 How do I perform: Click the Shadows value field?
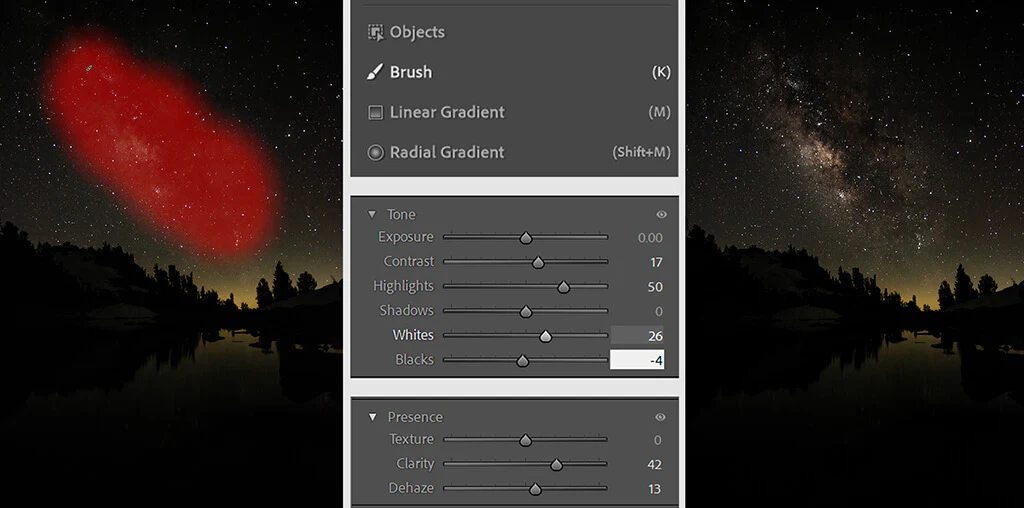point(659,311)
